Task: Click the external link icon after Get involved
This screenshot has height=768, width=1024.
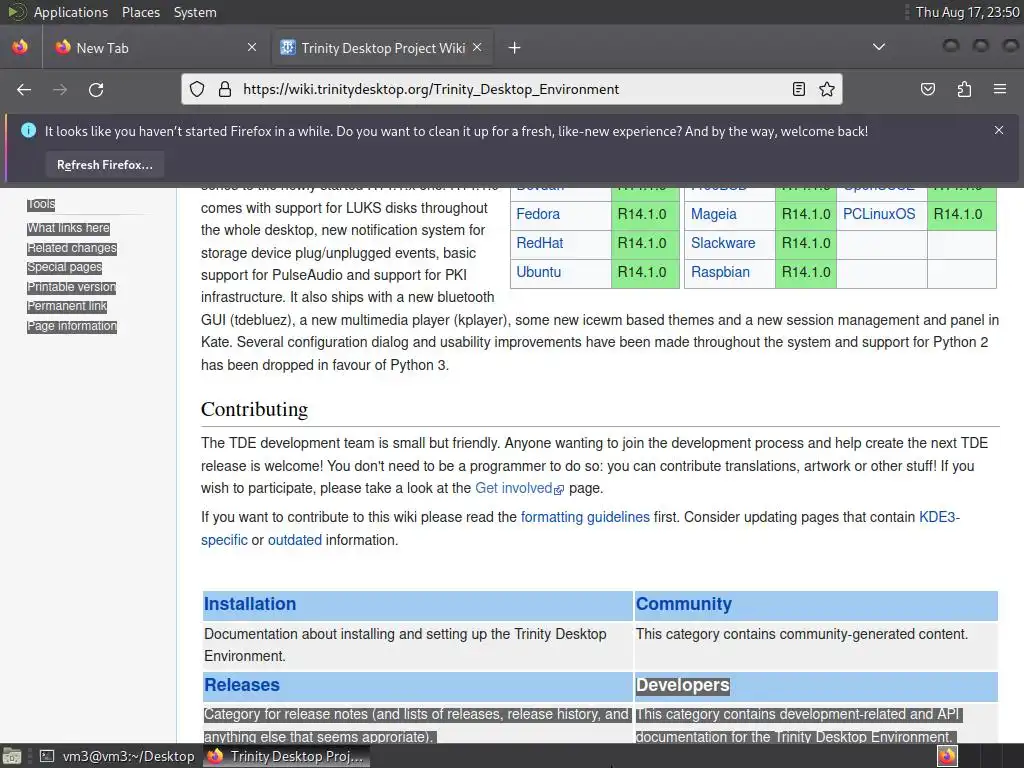Action: click(x=558, y=489)
